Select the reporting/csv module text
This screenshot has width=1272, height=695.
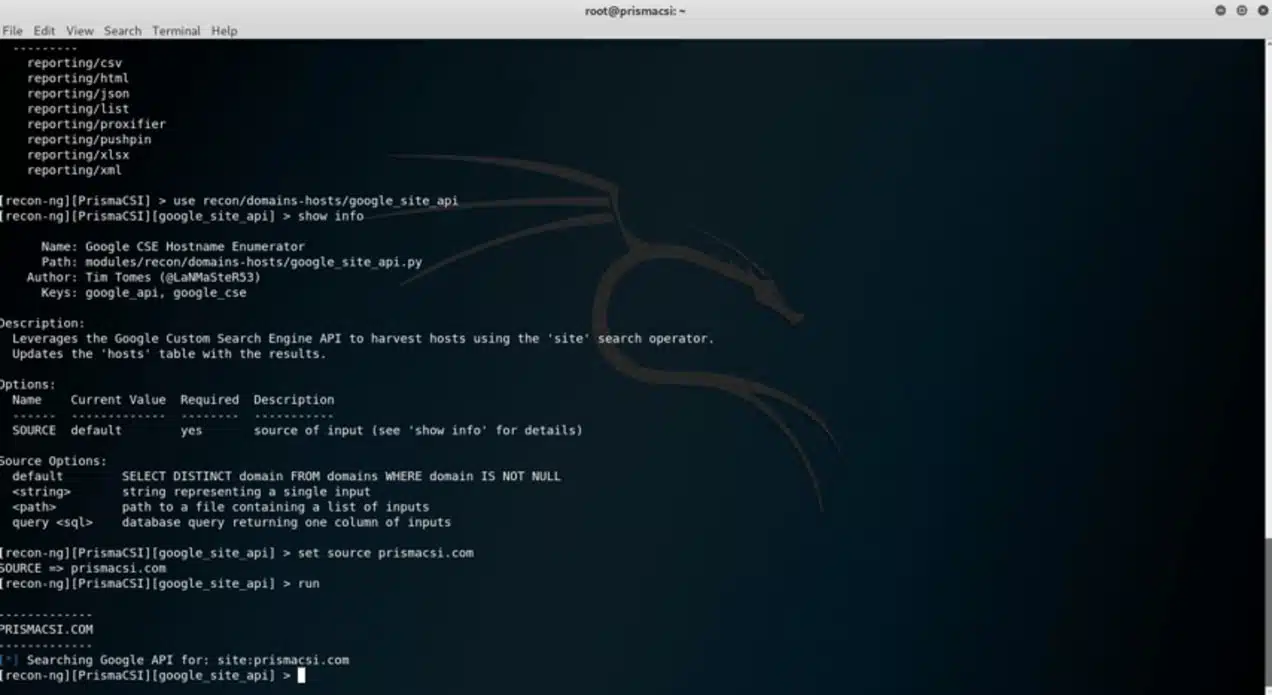(75, 62)
